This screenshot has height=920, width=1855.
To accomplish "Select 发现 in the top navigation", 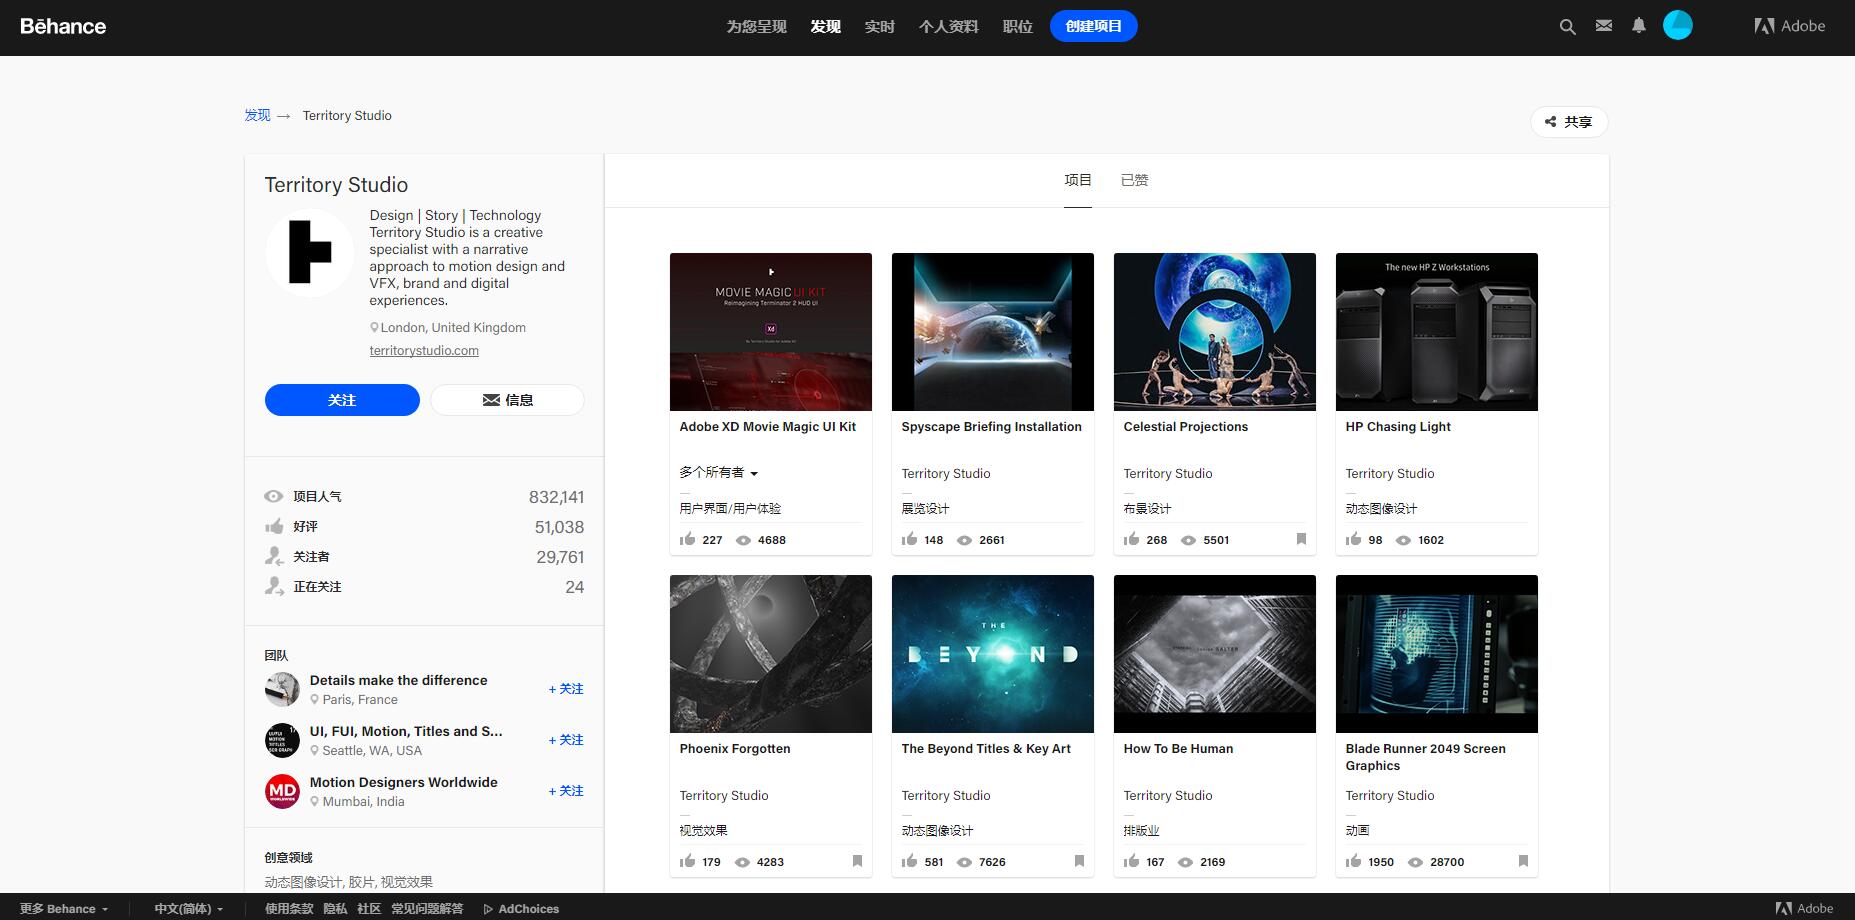I will [826, 26].
